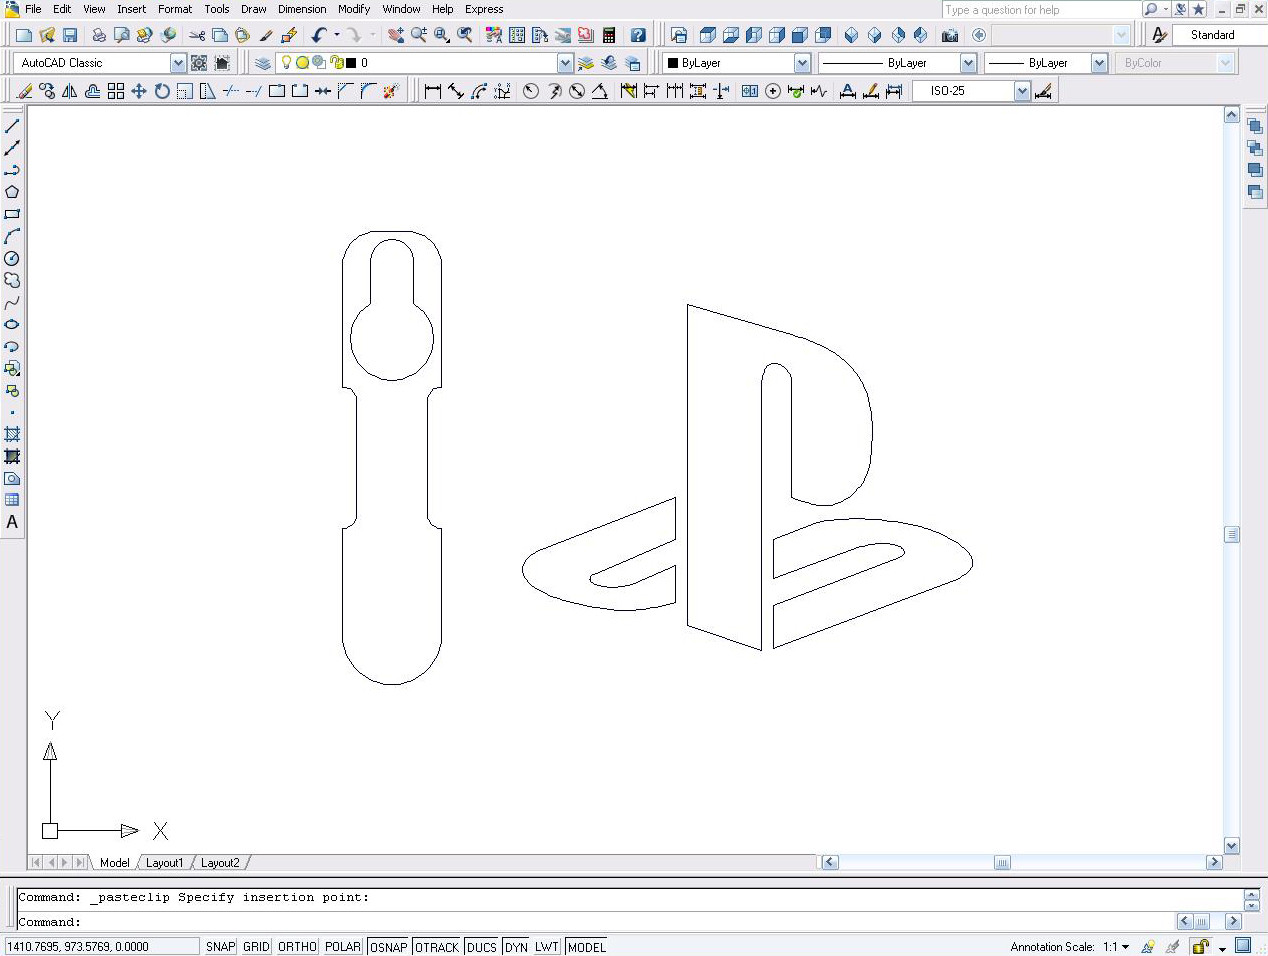Click the Move modify tool
1268x956 pixels.
(139, 91)
